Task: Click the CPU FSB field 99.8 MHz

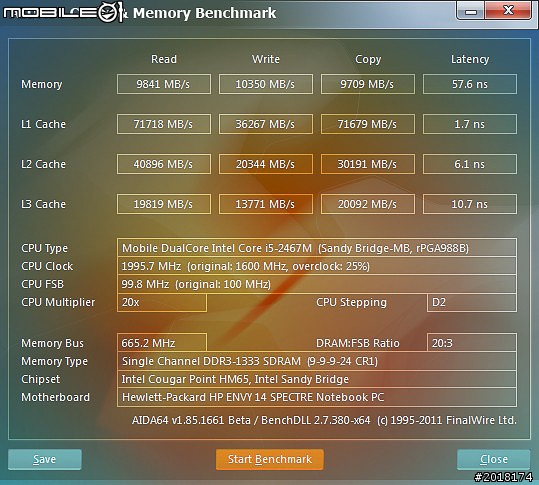Action: tap(317, 284)
